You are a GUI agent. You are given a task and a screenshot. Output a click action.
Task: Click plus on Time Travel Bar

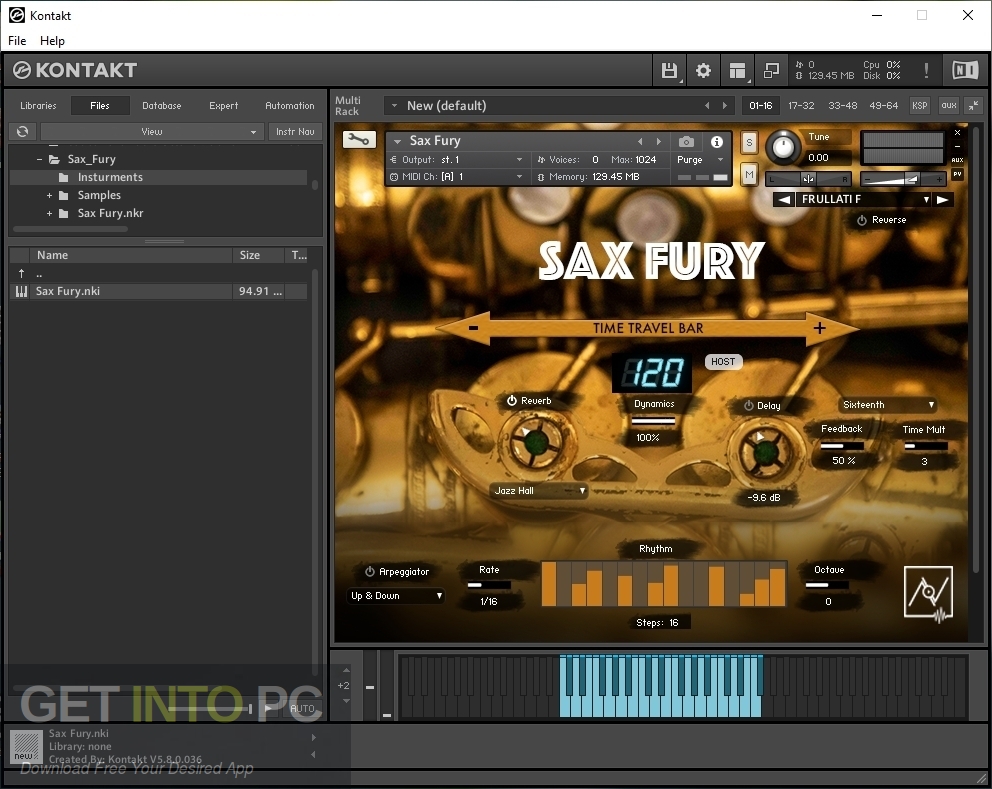(819, 328)
